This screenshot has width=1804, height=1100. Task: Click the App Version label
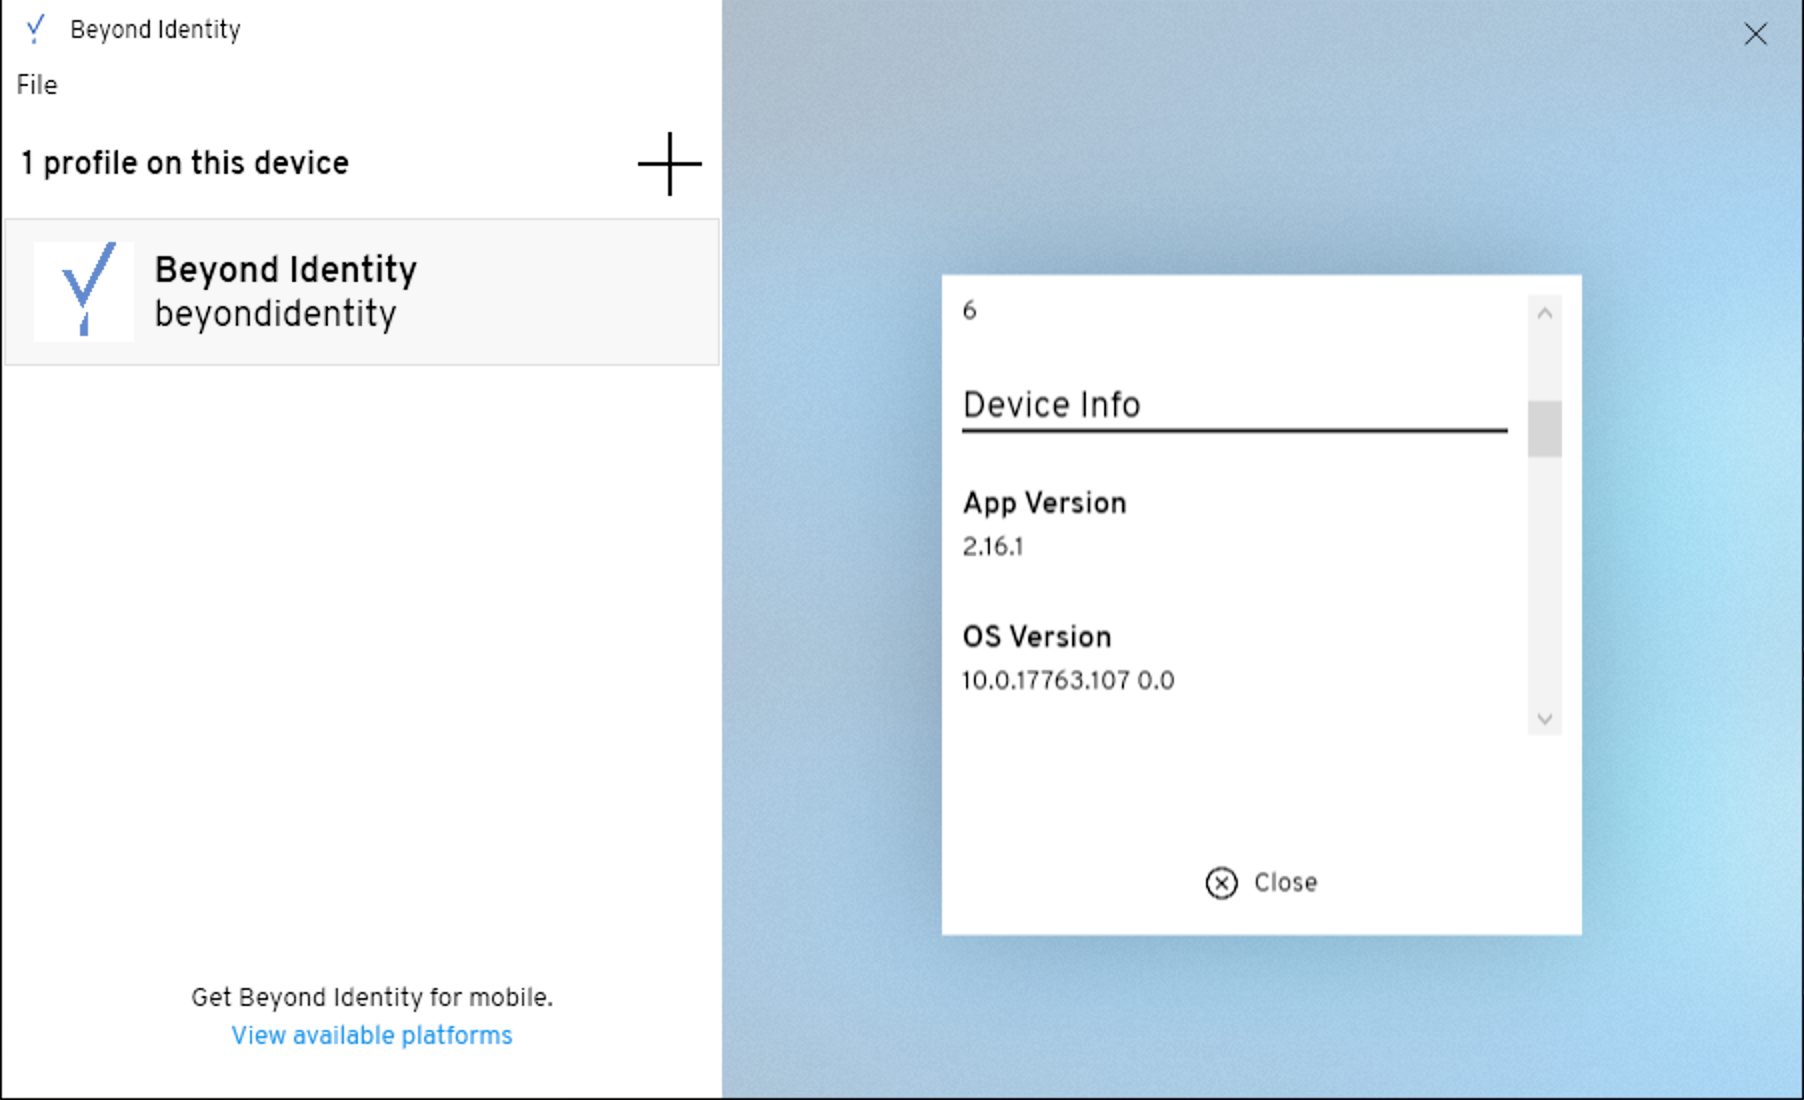coord(1044,503)
